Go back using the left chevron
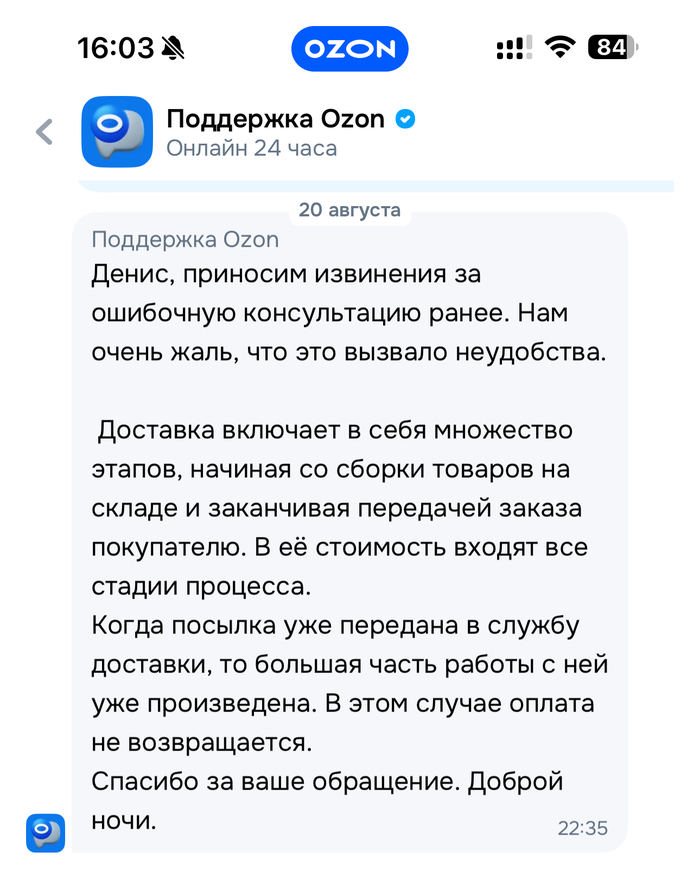This screenshot has height=871, width=700. pyautogui.click(x=44, y=132)
